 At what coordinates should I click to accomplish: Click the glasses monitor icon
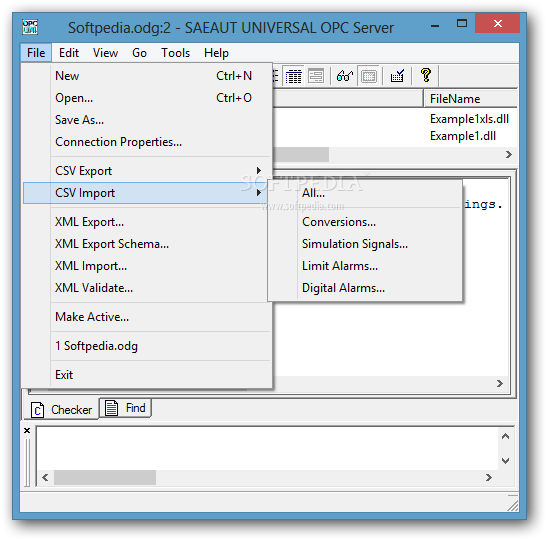pyautogui.click(x=345, y=76)
